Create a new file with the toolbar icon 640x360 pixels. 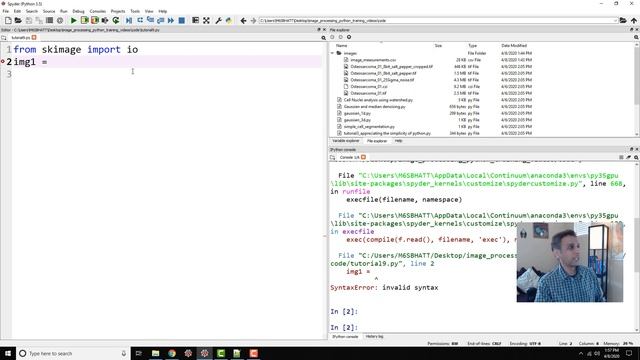[x=8, y=20]
